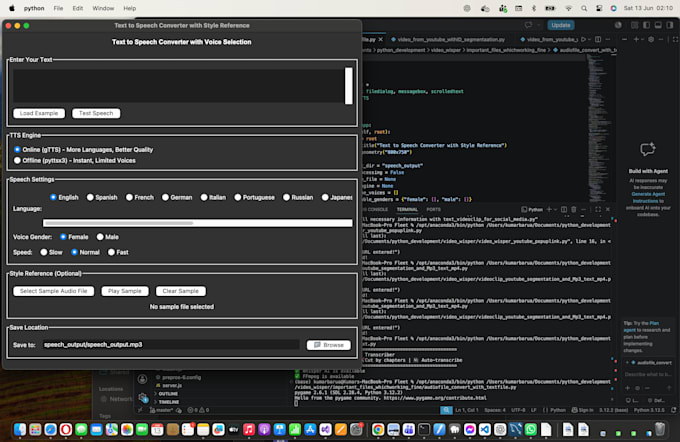Click the split terminal icon
This screenshot has height=442, width=680.
tap(564, 210)
